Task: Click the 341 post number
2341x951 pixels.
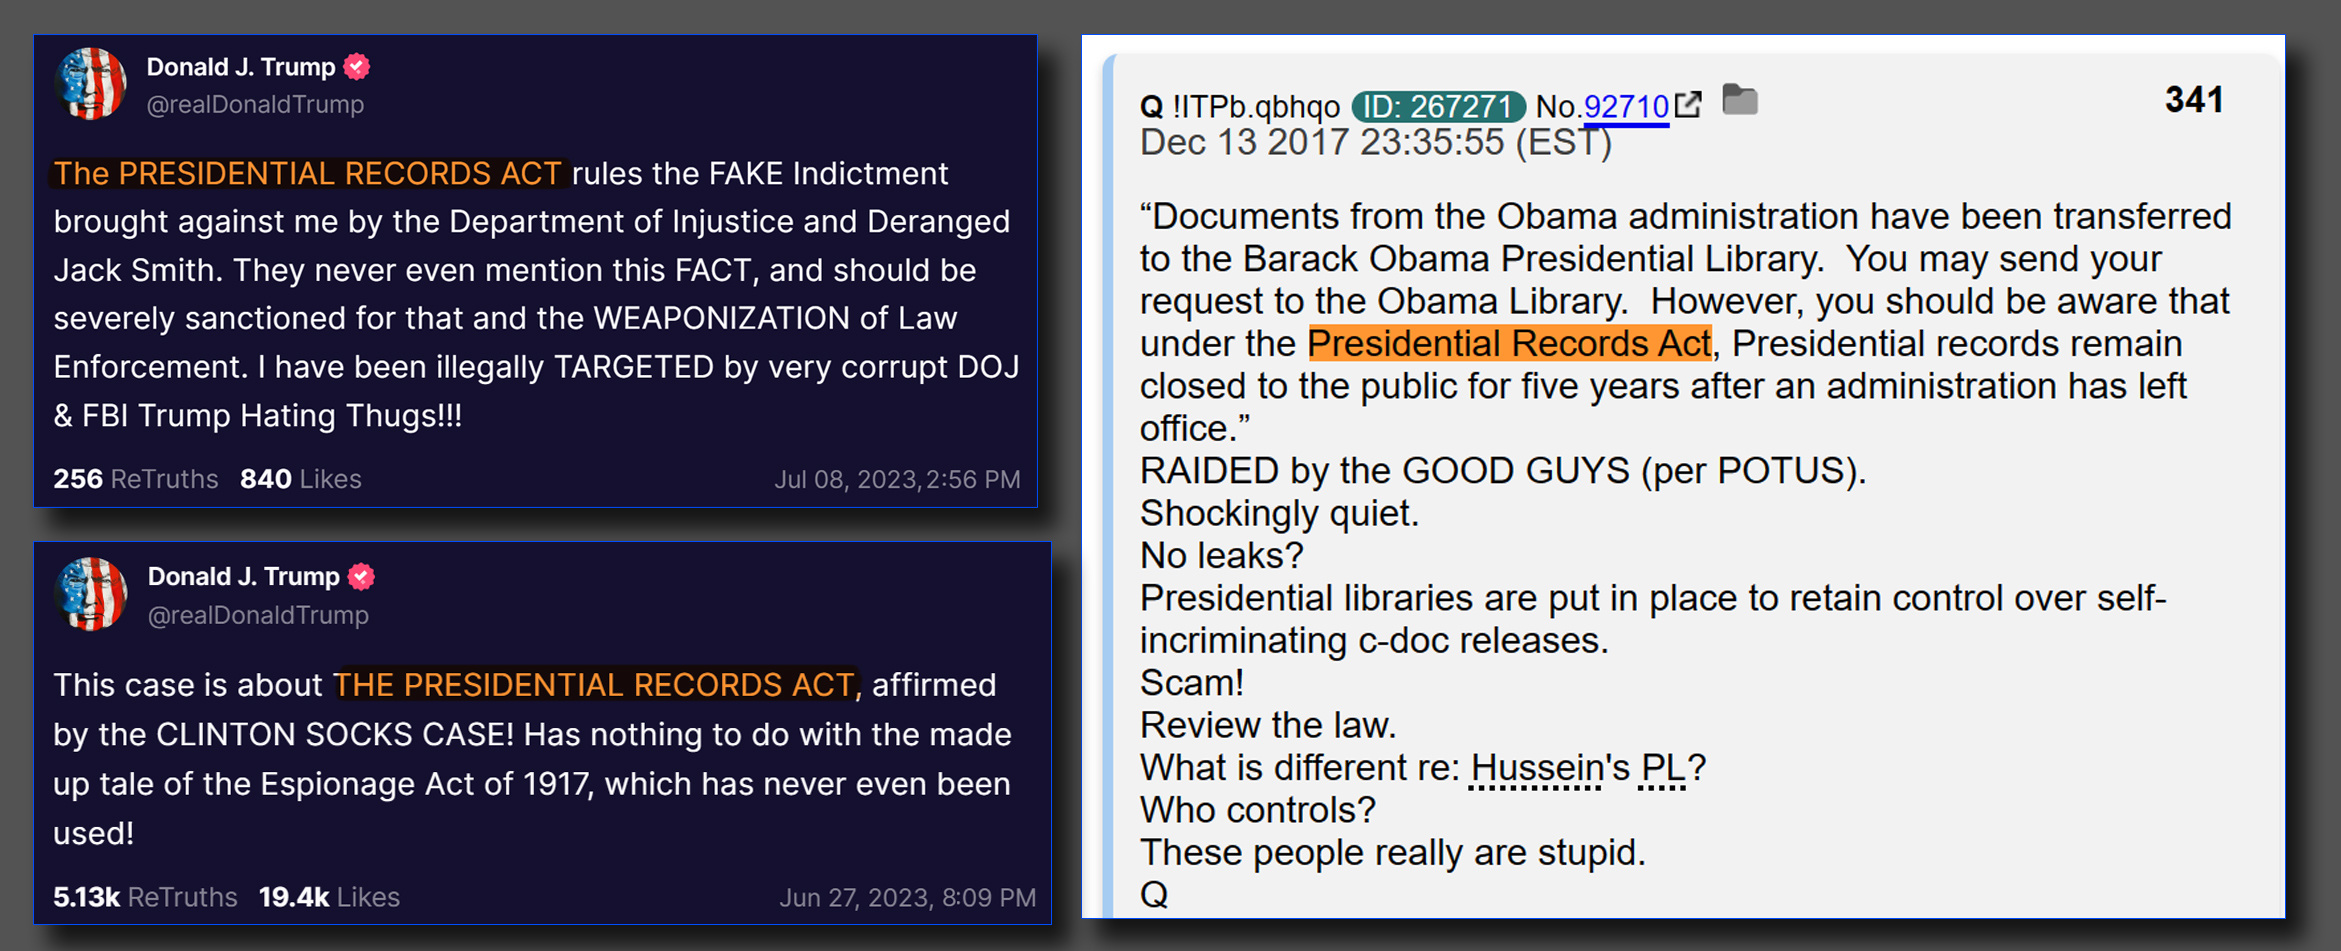Action: (x=2194, y=99)
